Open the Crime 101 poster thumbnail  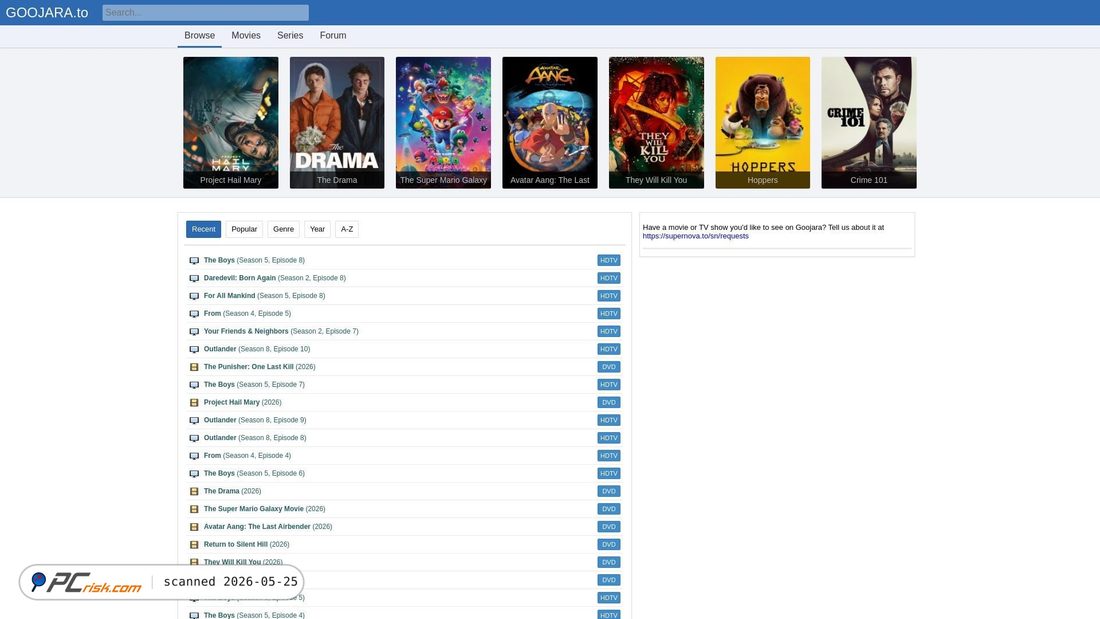(x=869, y=122)
